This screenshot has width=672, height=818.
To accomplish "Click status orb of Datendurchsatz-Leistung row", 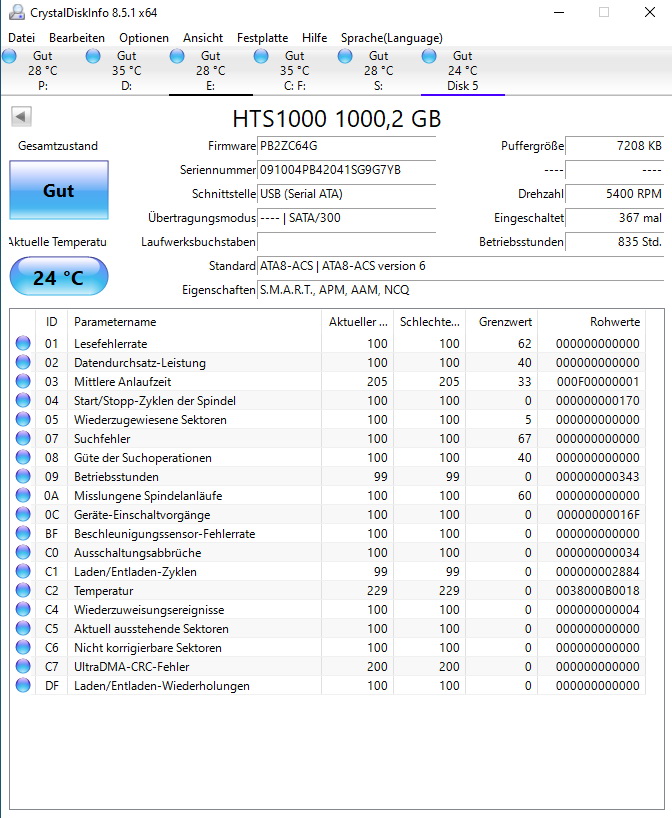I will coord(23,362).
